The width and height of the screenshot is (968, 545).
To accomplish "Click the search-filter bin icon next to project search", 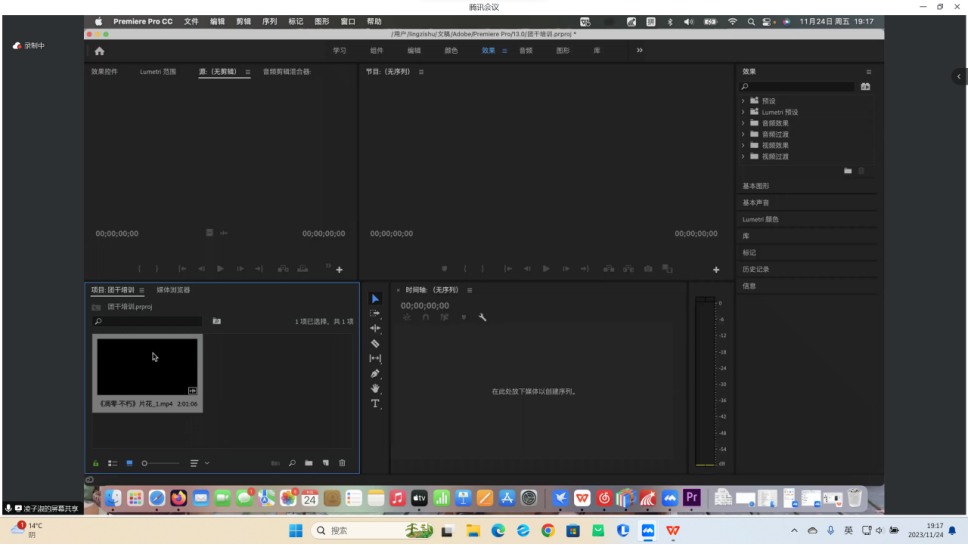I will [x=217, y=321].
